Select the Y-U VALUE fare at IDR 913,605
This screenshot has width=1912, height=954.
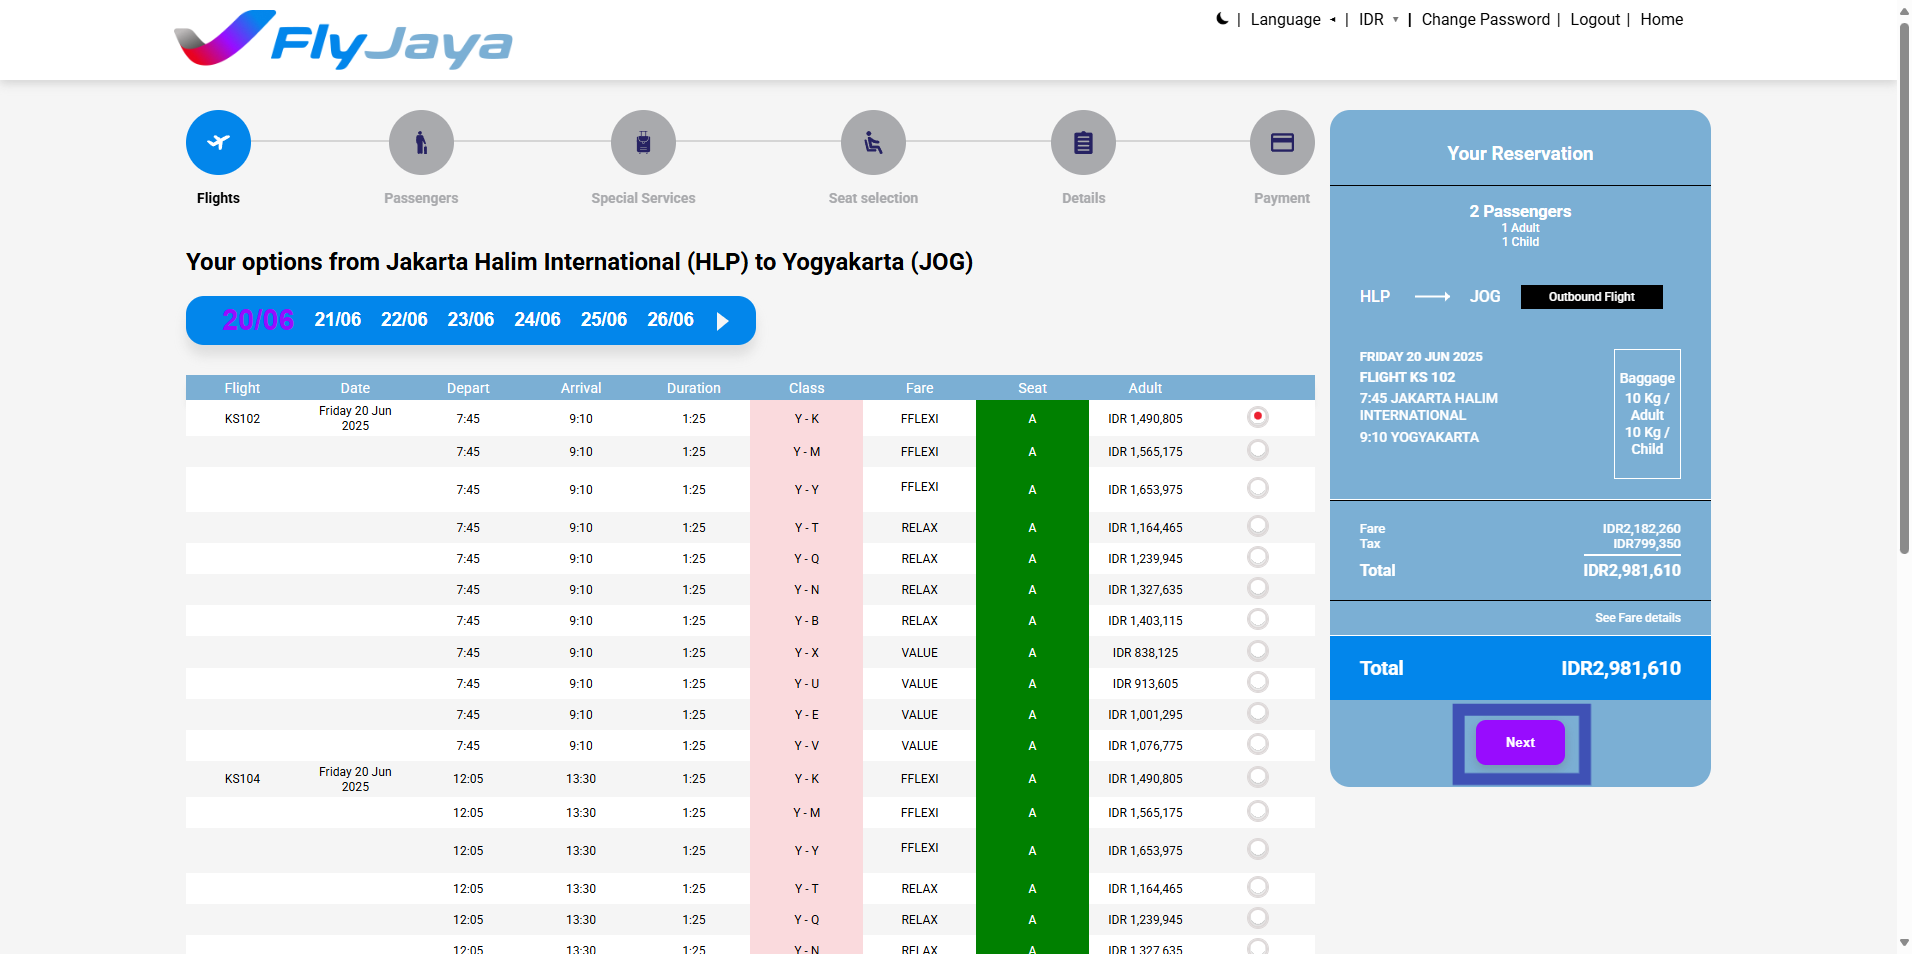click(x=1258, y=682)
